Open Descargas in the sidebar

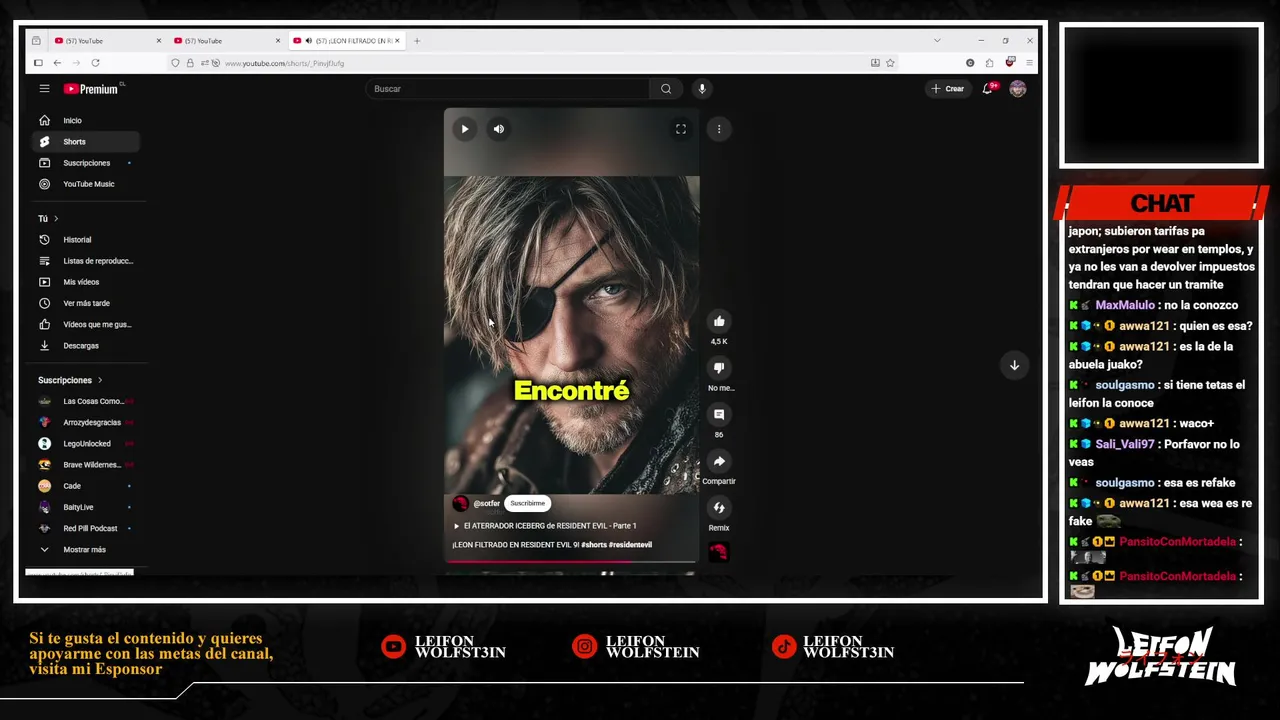pos(85,345)
